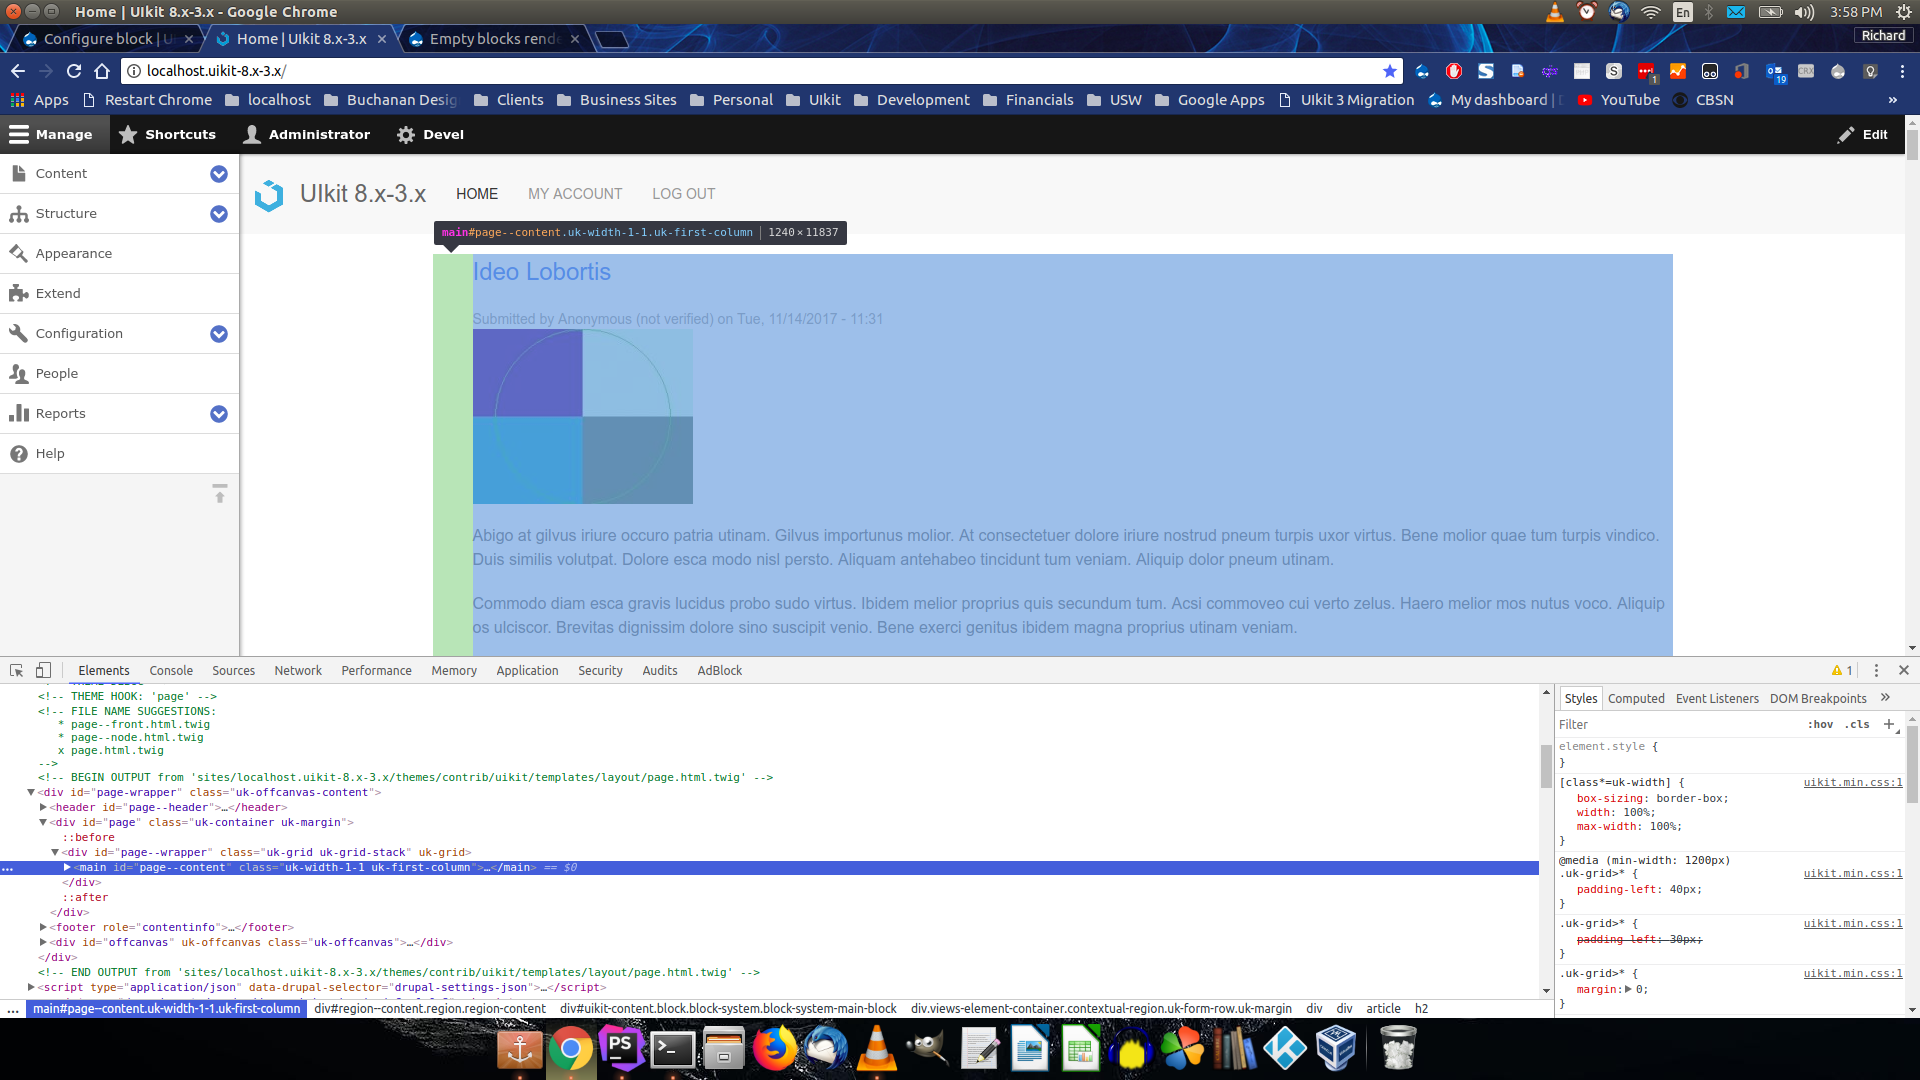This screenshot has height=1080, width=1920.
Task: Click the HOME nav link
Action: tap(477, 194)
